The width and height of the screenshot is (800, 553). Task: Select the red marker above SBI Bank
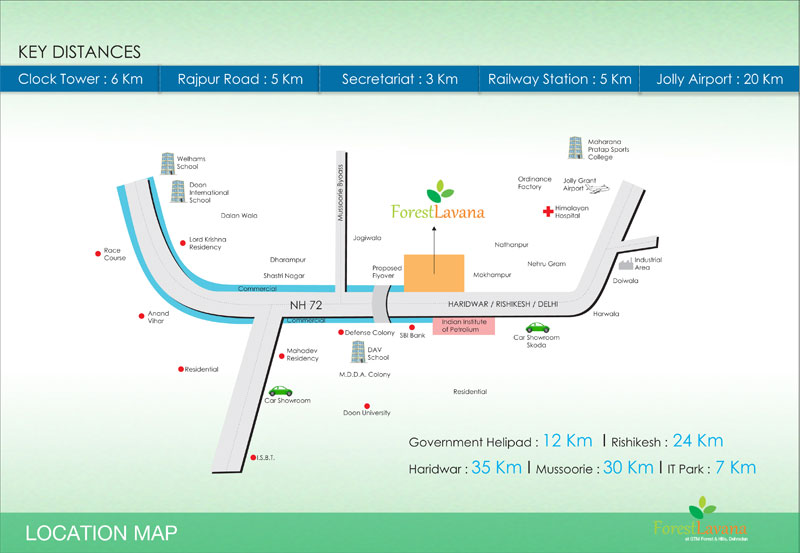tap(412, 328)
